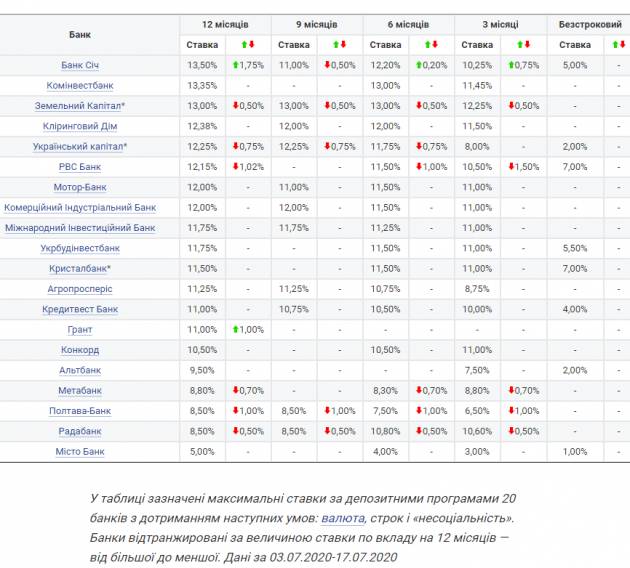Select Альтбанк 3-month rate 7,50%

click(477, 370)
